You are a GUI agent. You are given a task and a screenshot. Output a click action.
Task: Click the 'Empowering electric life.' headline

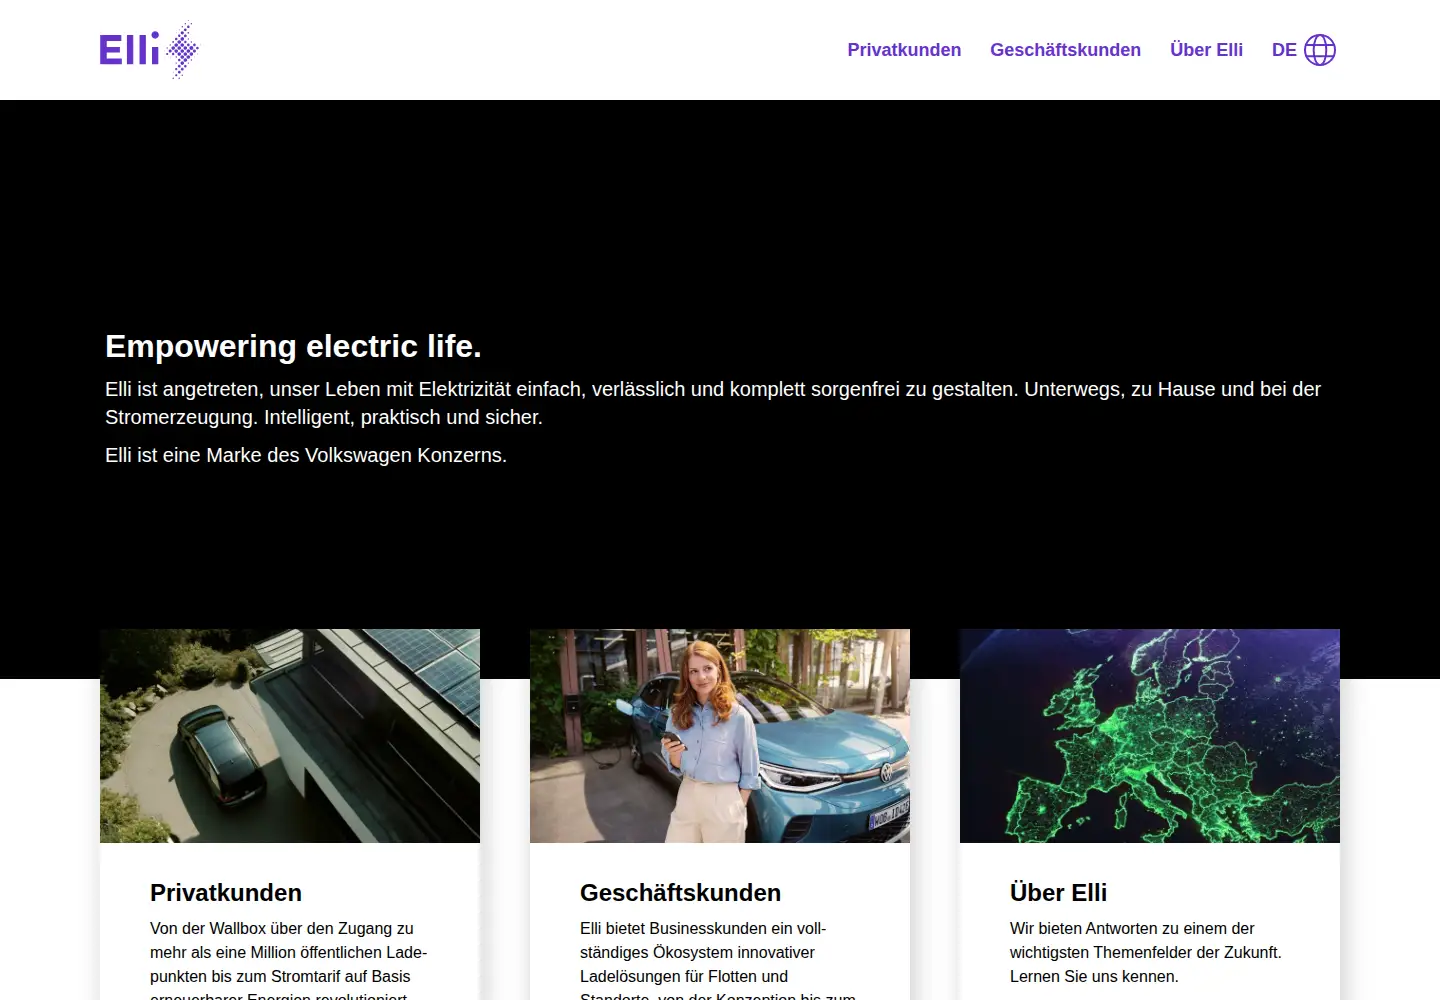293,346
